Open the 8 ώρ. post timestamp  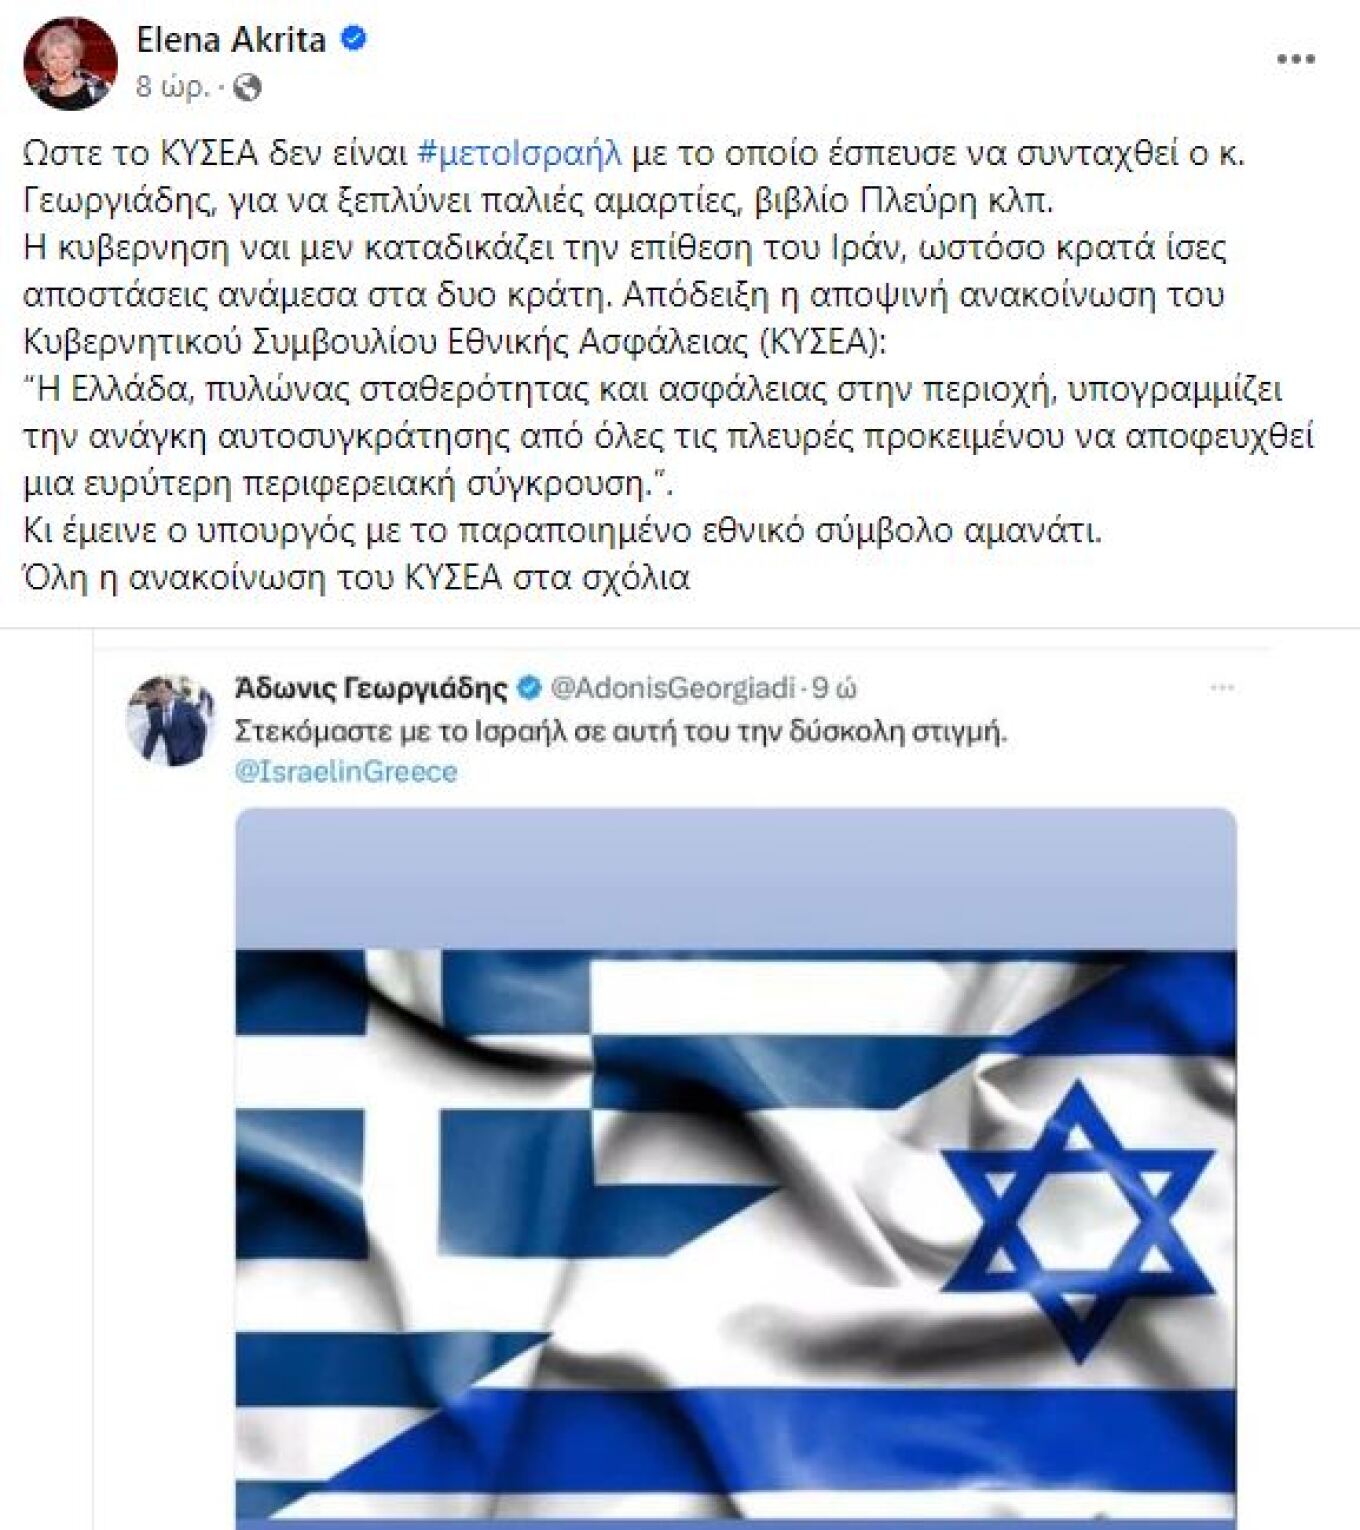point(172,88)
